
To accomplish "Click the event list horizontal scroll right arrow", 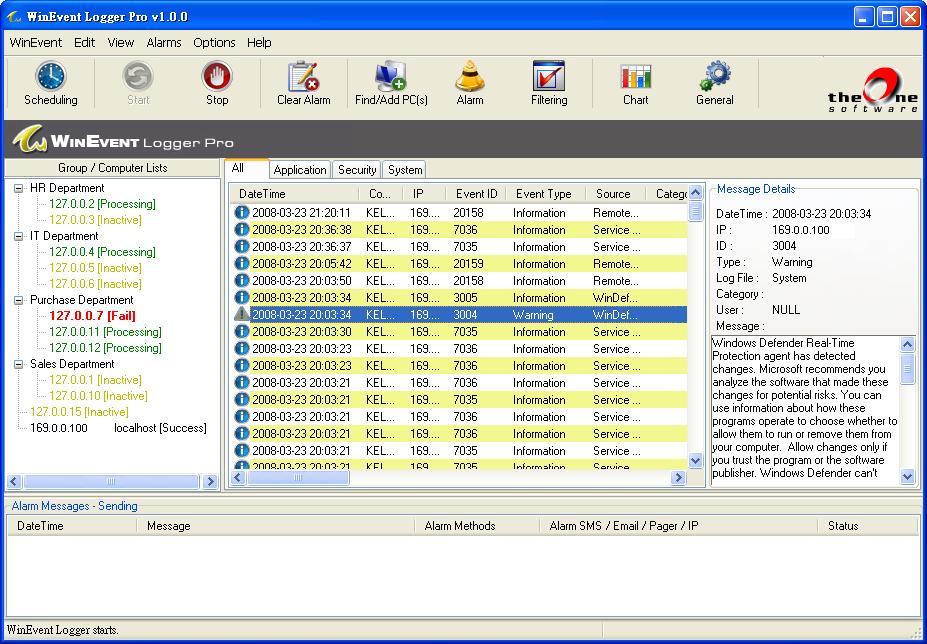I will click(679, 477).
